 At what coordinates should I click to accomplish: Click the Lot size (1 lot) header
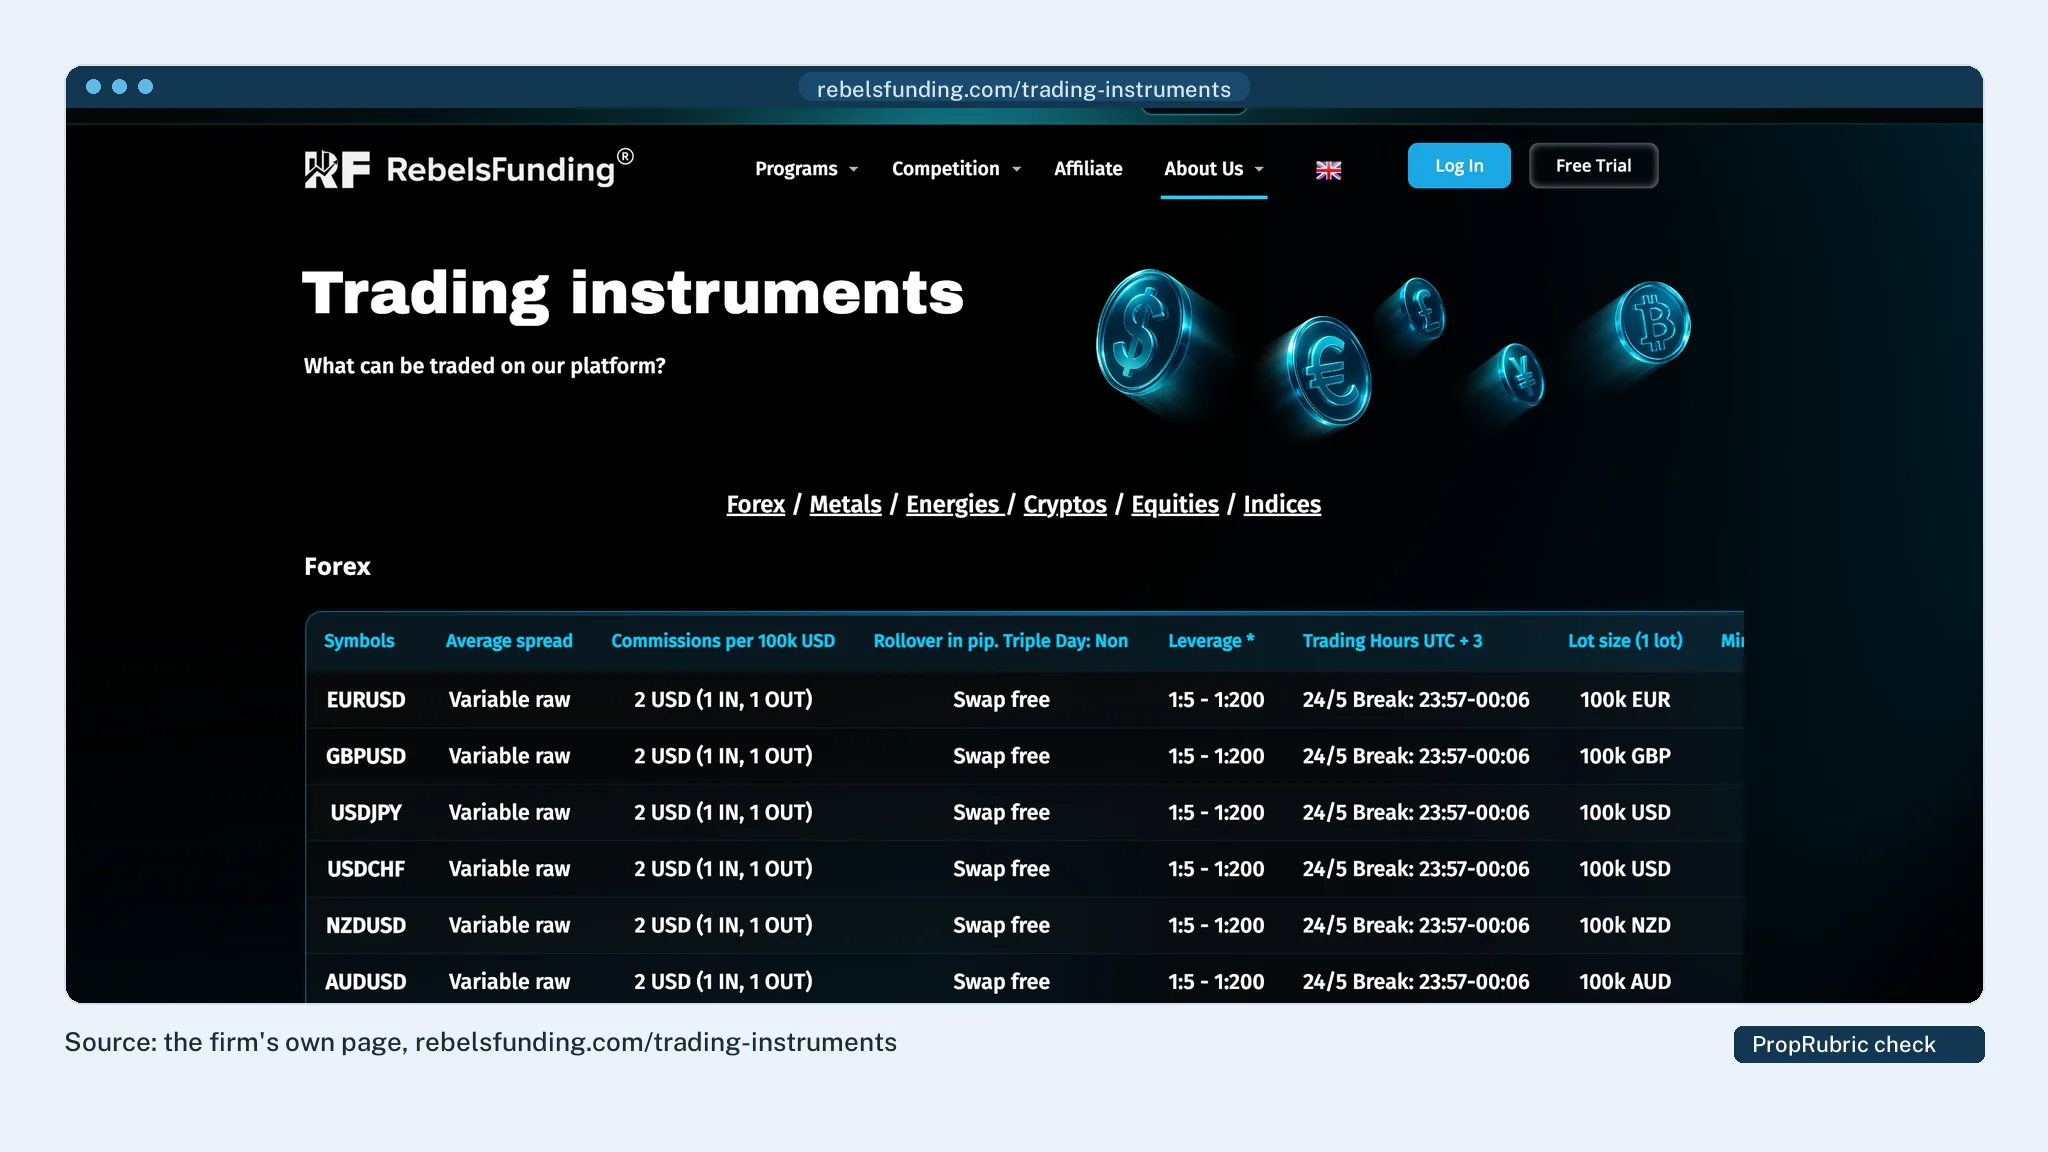pyautogui.click(x=1625, y=641)
